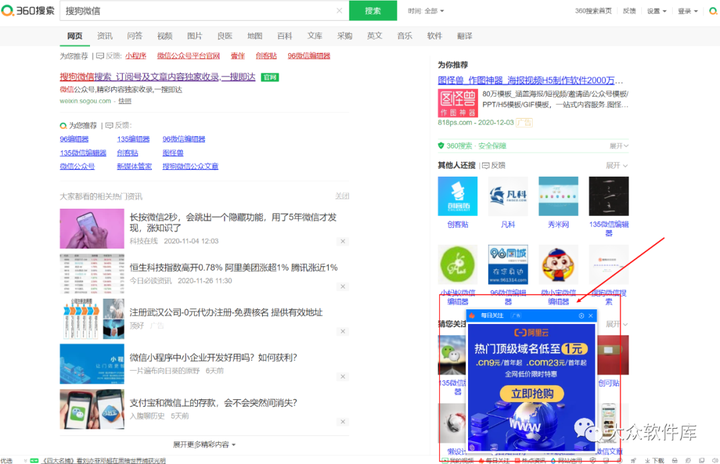Switch to the 英文 tab
720x464 pixels.
[375, 36]
